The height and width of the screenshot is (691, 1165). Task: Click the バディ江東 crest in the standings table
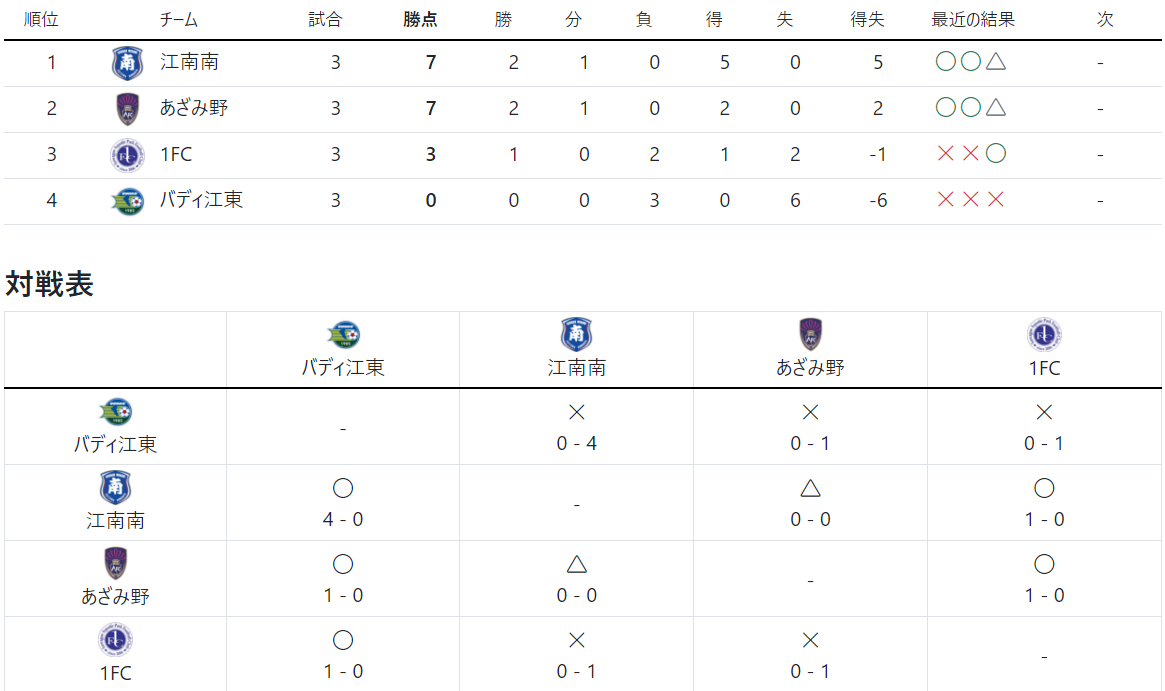(x=127, y=201)
